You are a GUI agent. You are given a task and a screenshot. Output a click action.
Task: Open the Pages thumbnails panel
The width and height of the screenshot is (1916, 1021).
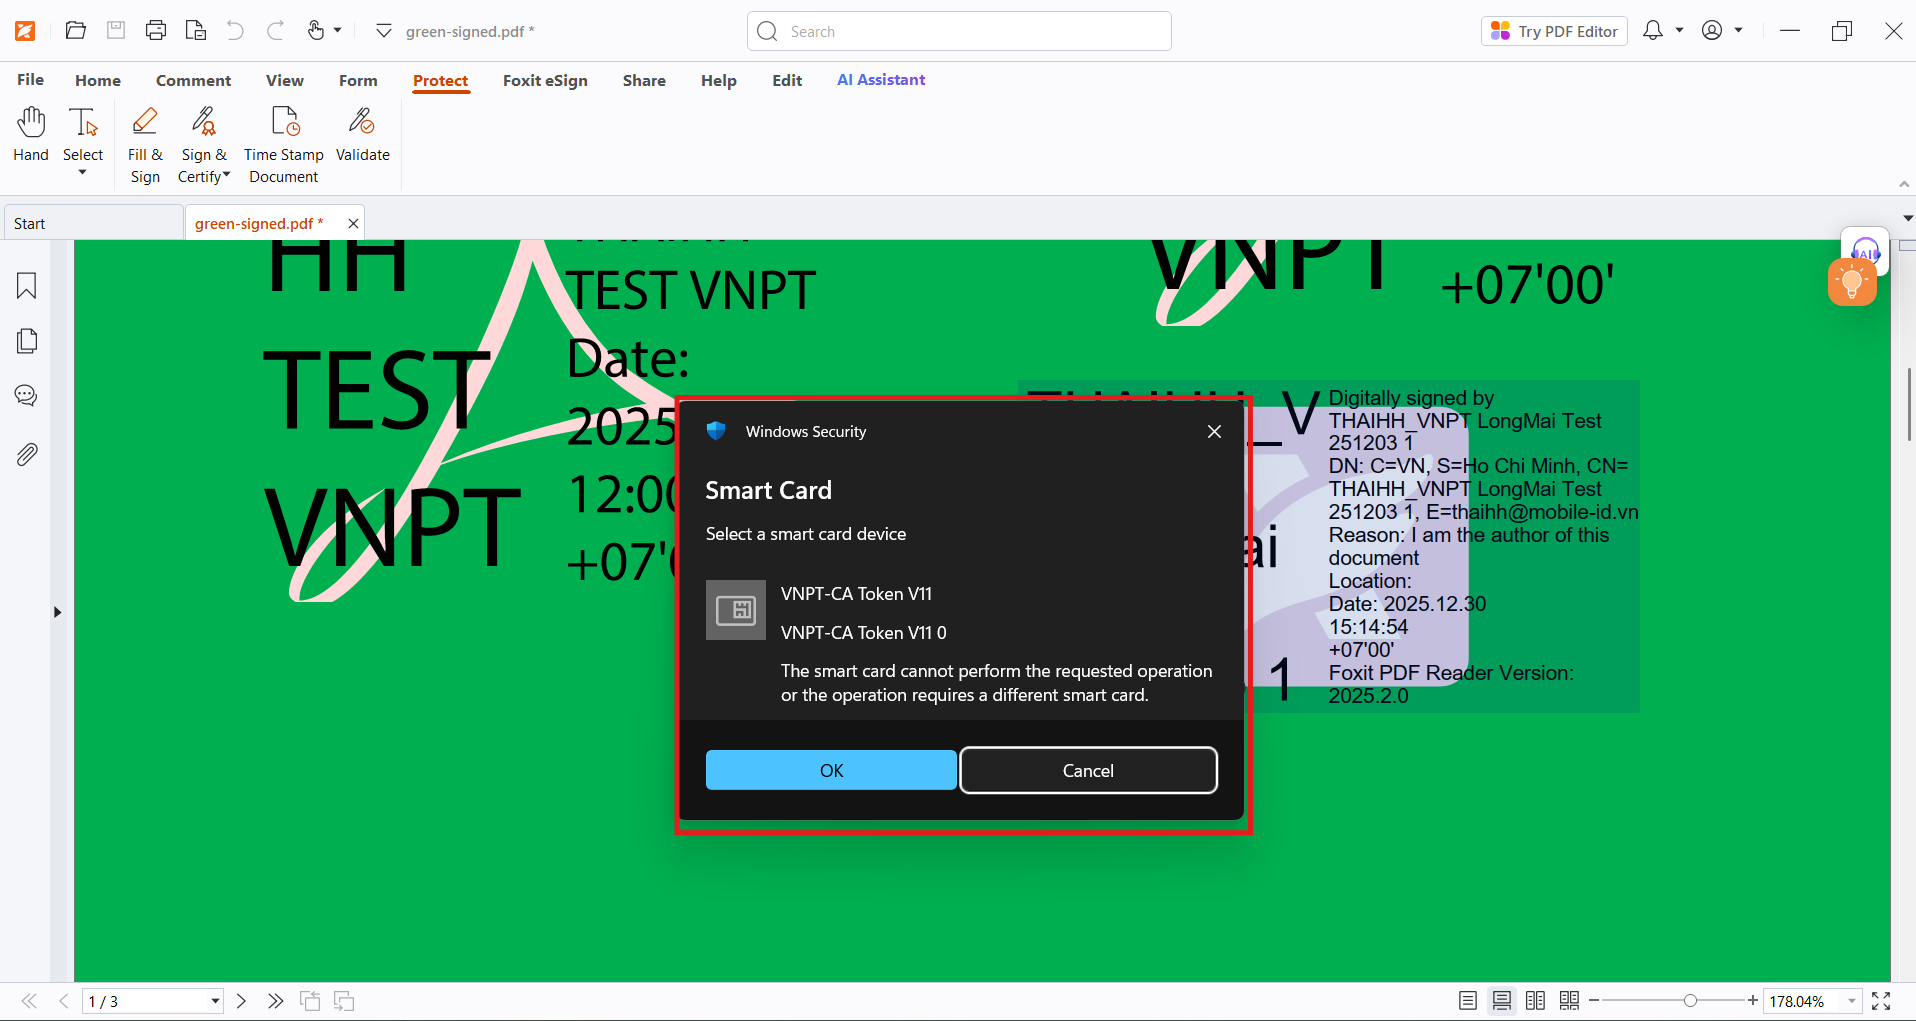point(27,341)
